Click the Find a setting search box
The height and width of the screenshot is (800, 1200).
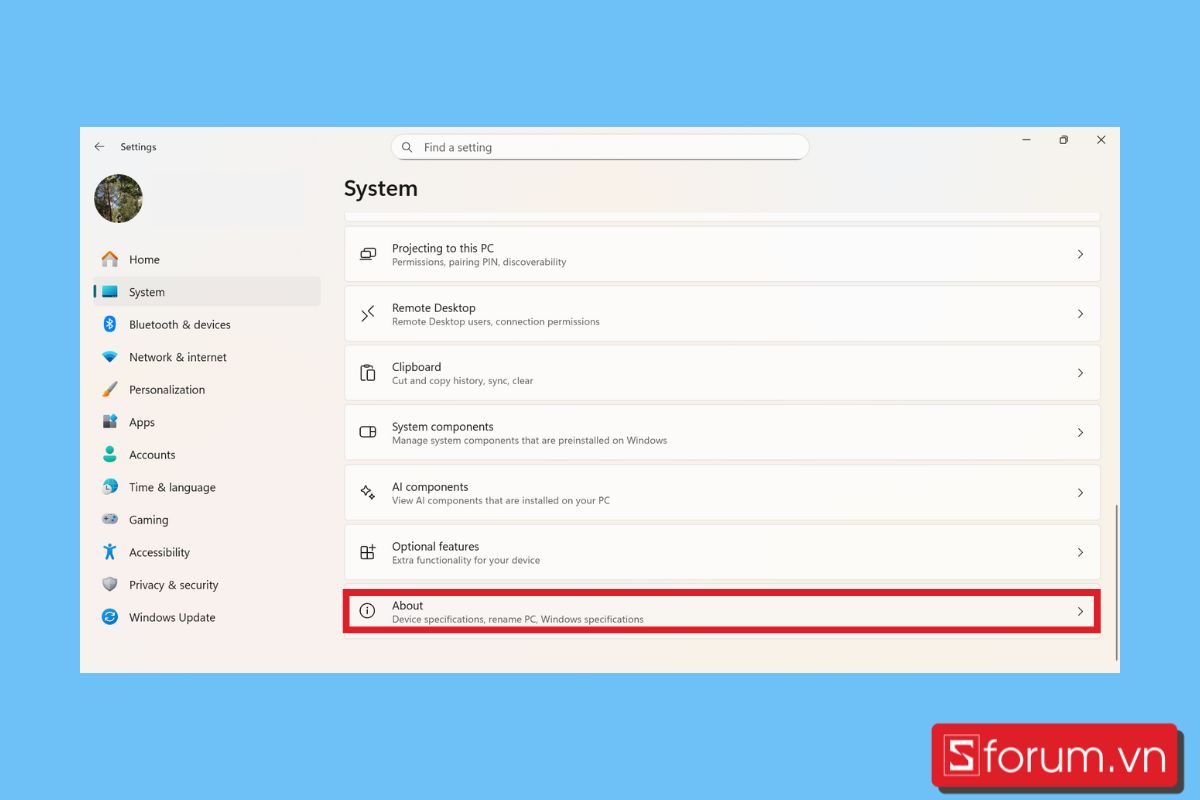(x=600, y=147)
